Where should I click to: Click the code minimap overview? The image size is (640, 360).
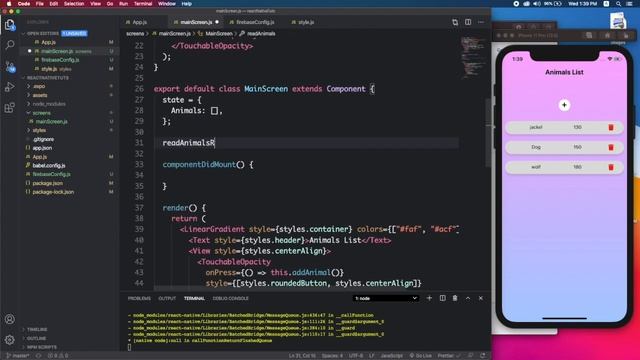473,57
